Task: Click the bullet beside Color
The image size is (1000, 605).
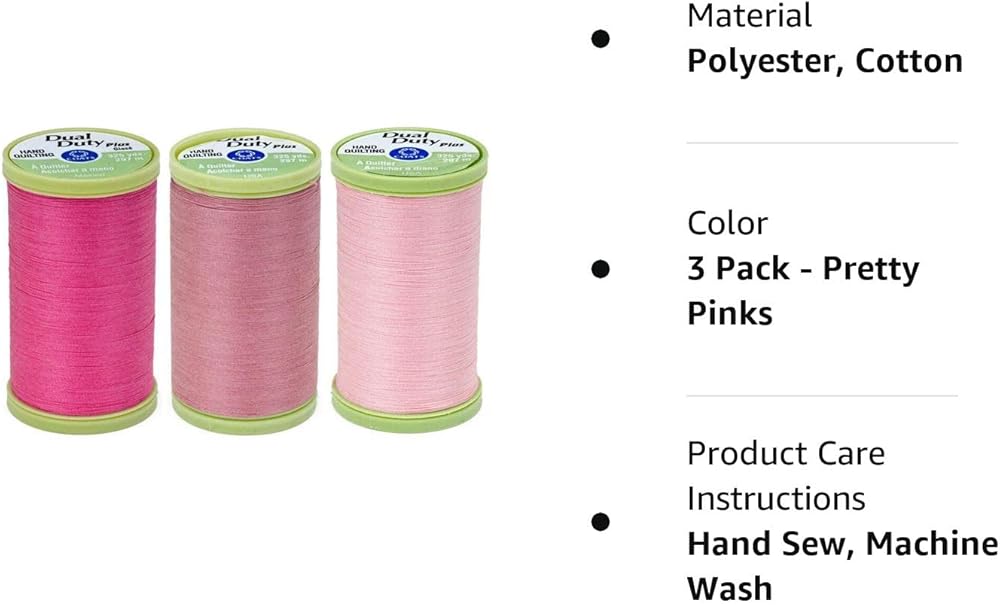Action: [599, 269]
